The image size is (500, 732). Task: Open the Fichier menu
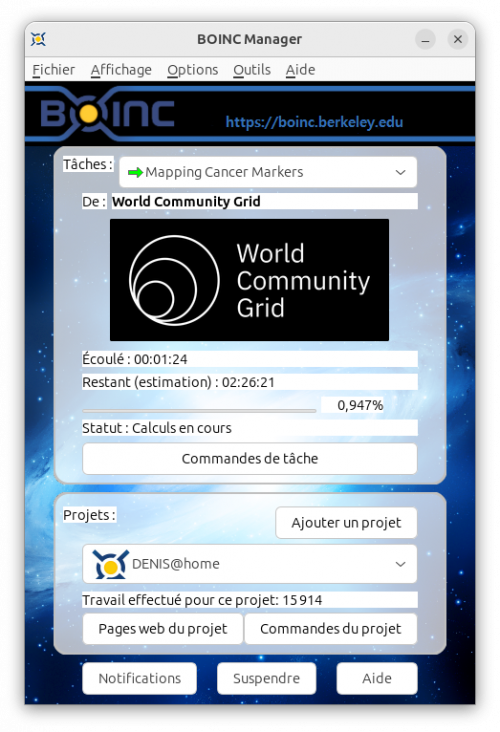click(x=53, y=70)
